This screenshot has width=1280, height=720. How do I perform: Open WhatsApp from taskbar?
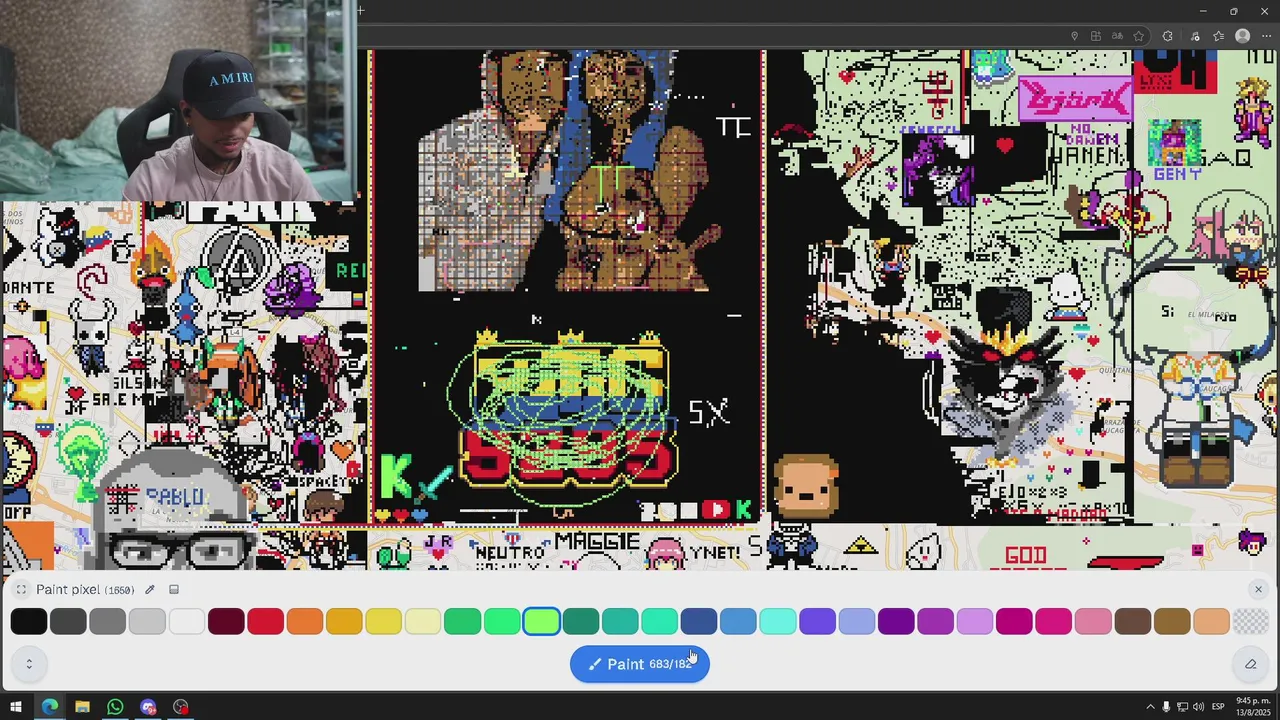coord(115,707)
